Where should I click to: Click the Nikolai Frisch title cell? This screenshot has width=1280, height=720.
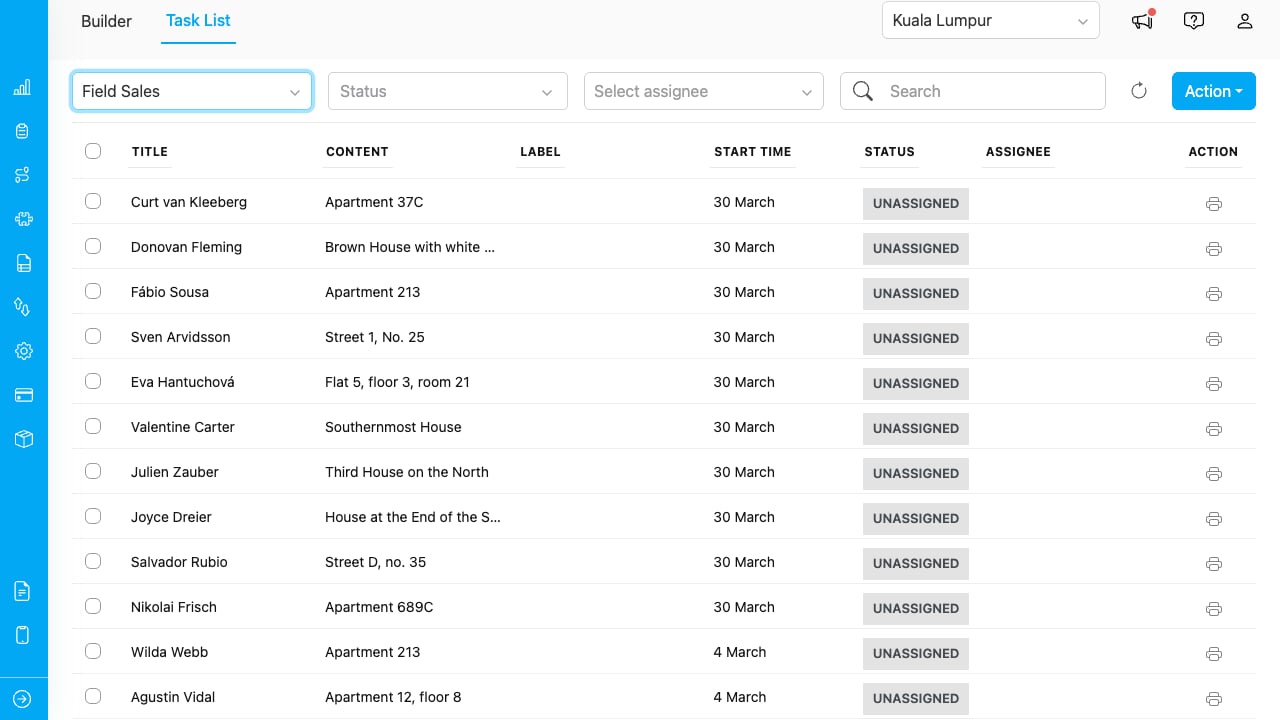[174, 607]
